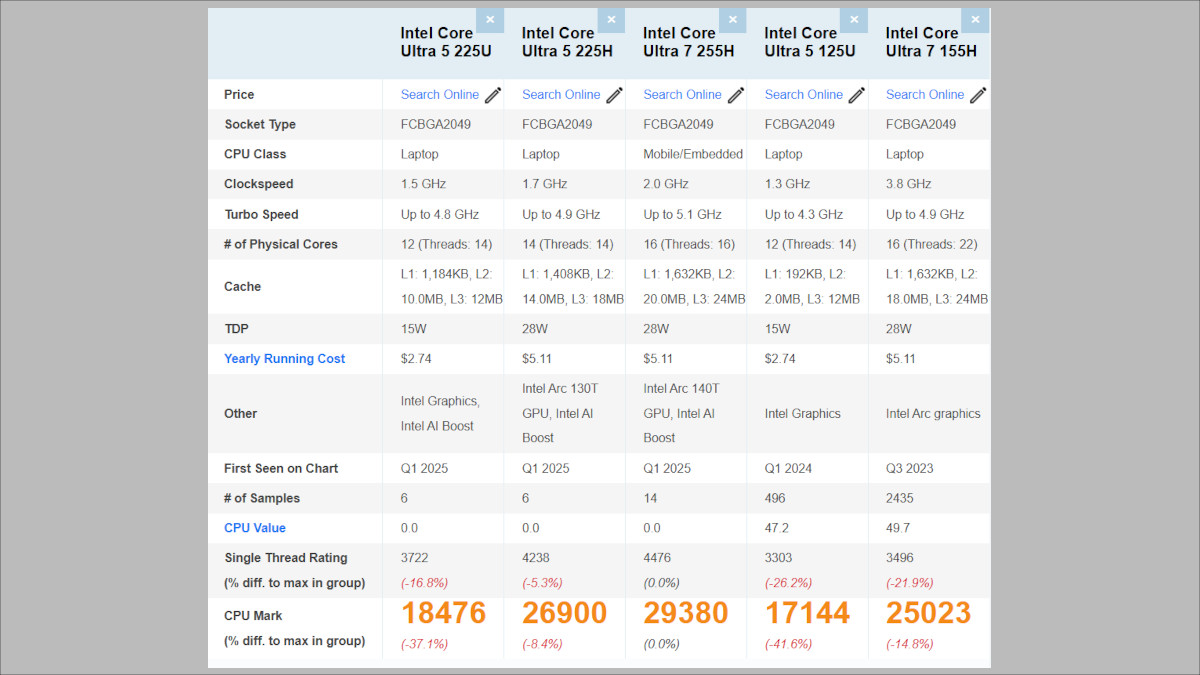
Task: Select the pencil edit icon for Ultra 5 125U
Action: (856, 94)
